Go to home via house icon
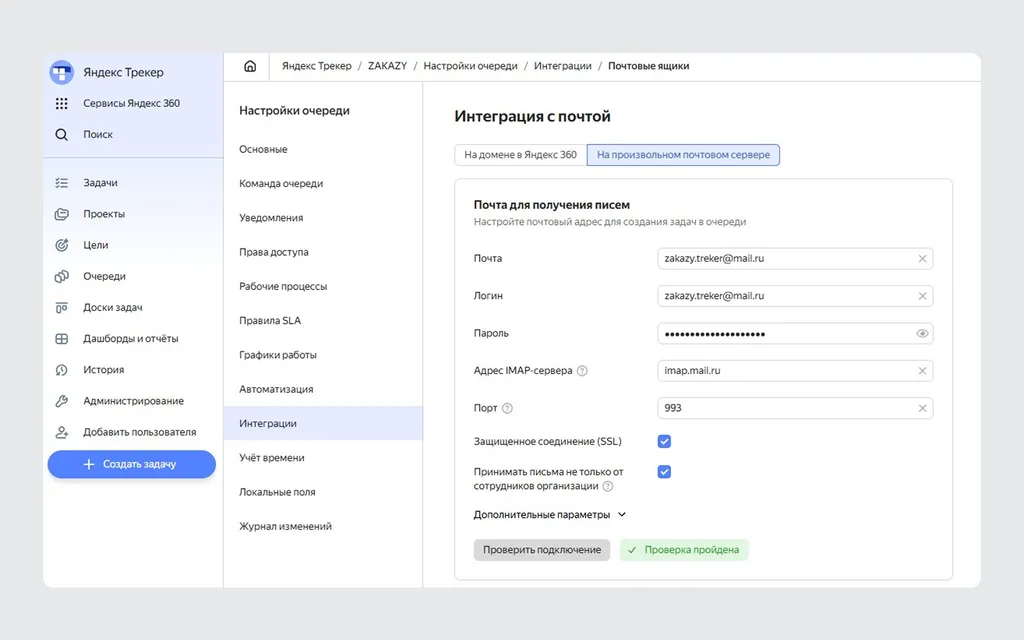Image resolution: width=1024 pixels, height=640 pixels. tap(250, 66)
